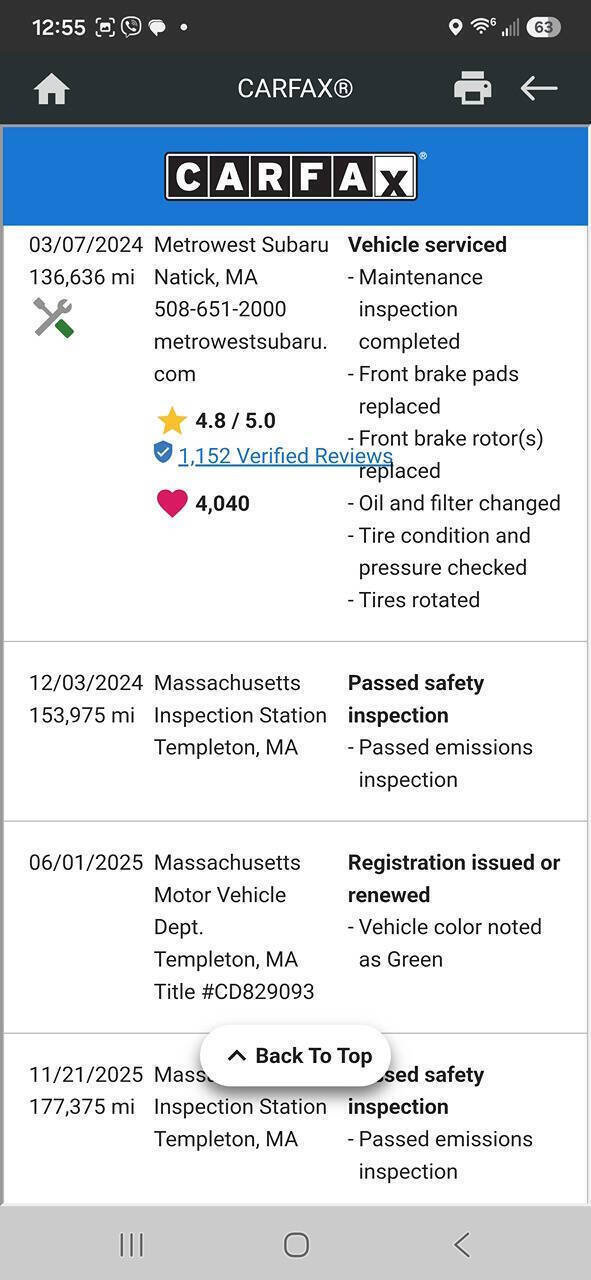Tap the print icon in the header
Viewport: 591px width, 1280px height.
click(x=472, y=88)
